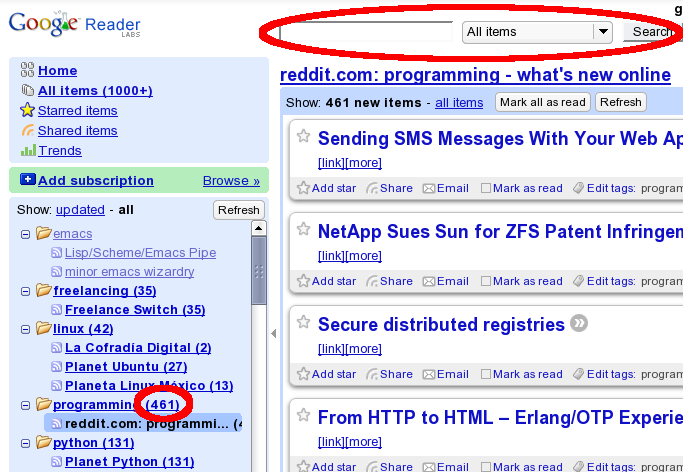The width and height of the screenshot is (683, 472).
Task: Open the Home link
Action: click(x=57, y=71)
